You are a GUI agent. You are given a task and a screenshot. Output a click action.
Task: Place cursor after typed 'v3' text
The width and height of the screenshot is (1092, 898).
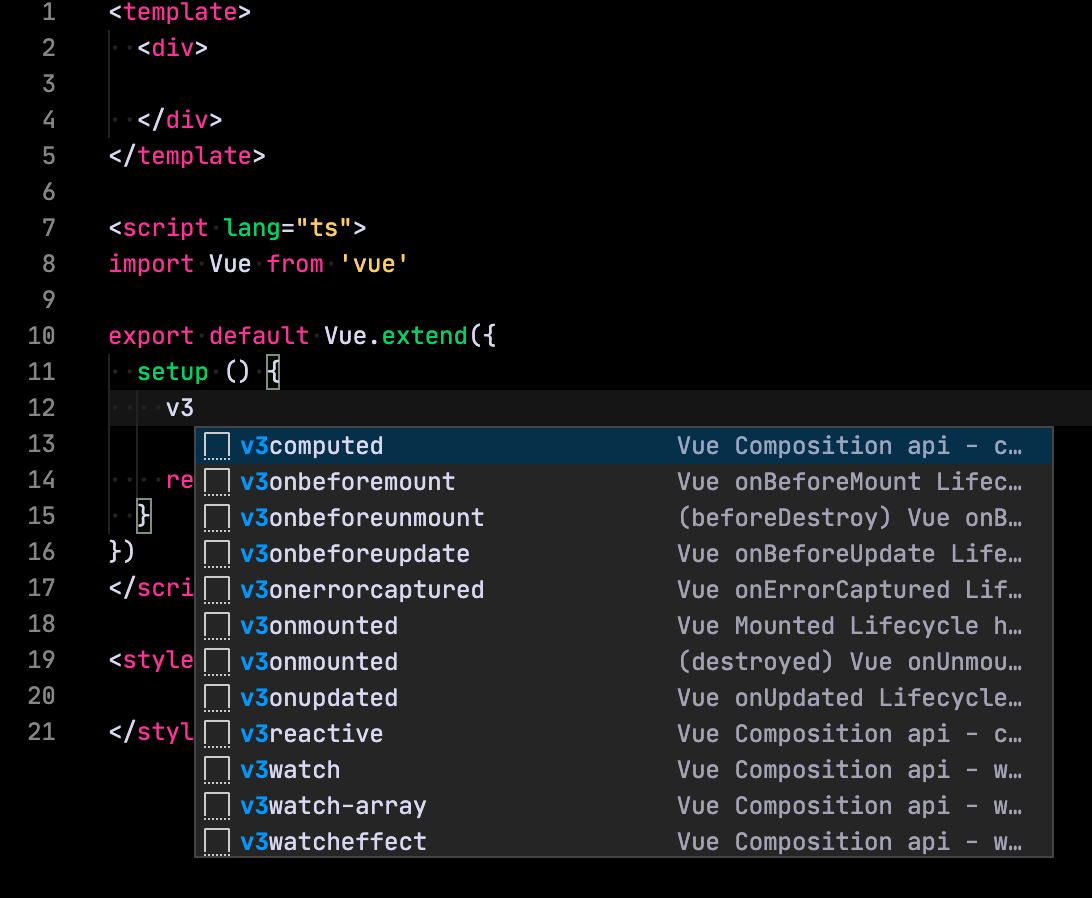pyautogui.click(x=194, y=408)
